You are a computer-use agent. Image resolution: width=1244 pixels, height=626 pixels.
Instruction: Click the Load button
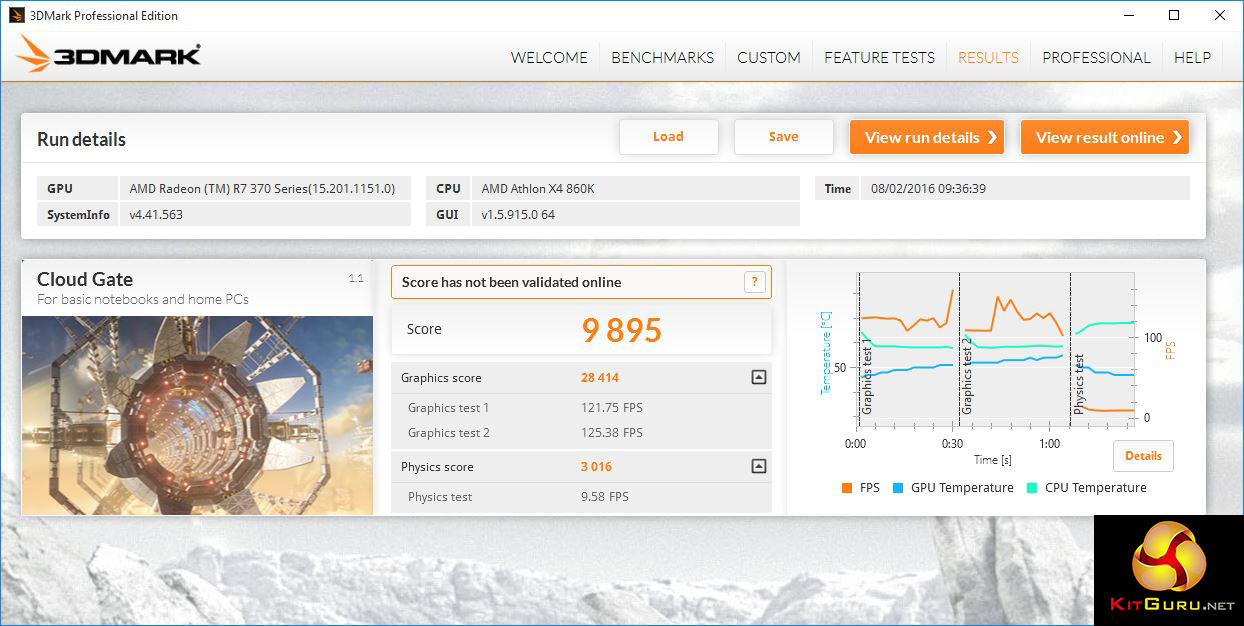click(668, 137)
